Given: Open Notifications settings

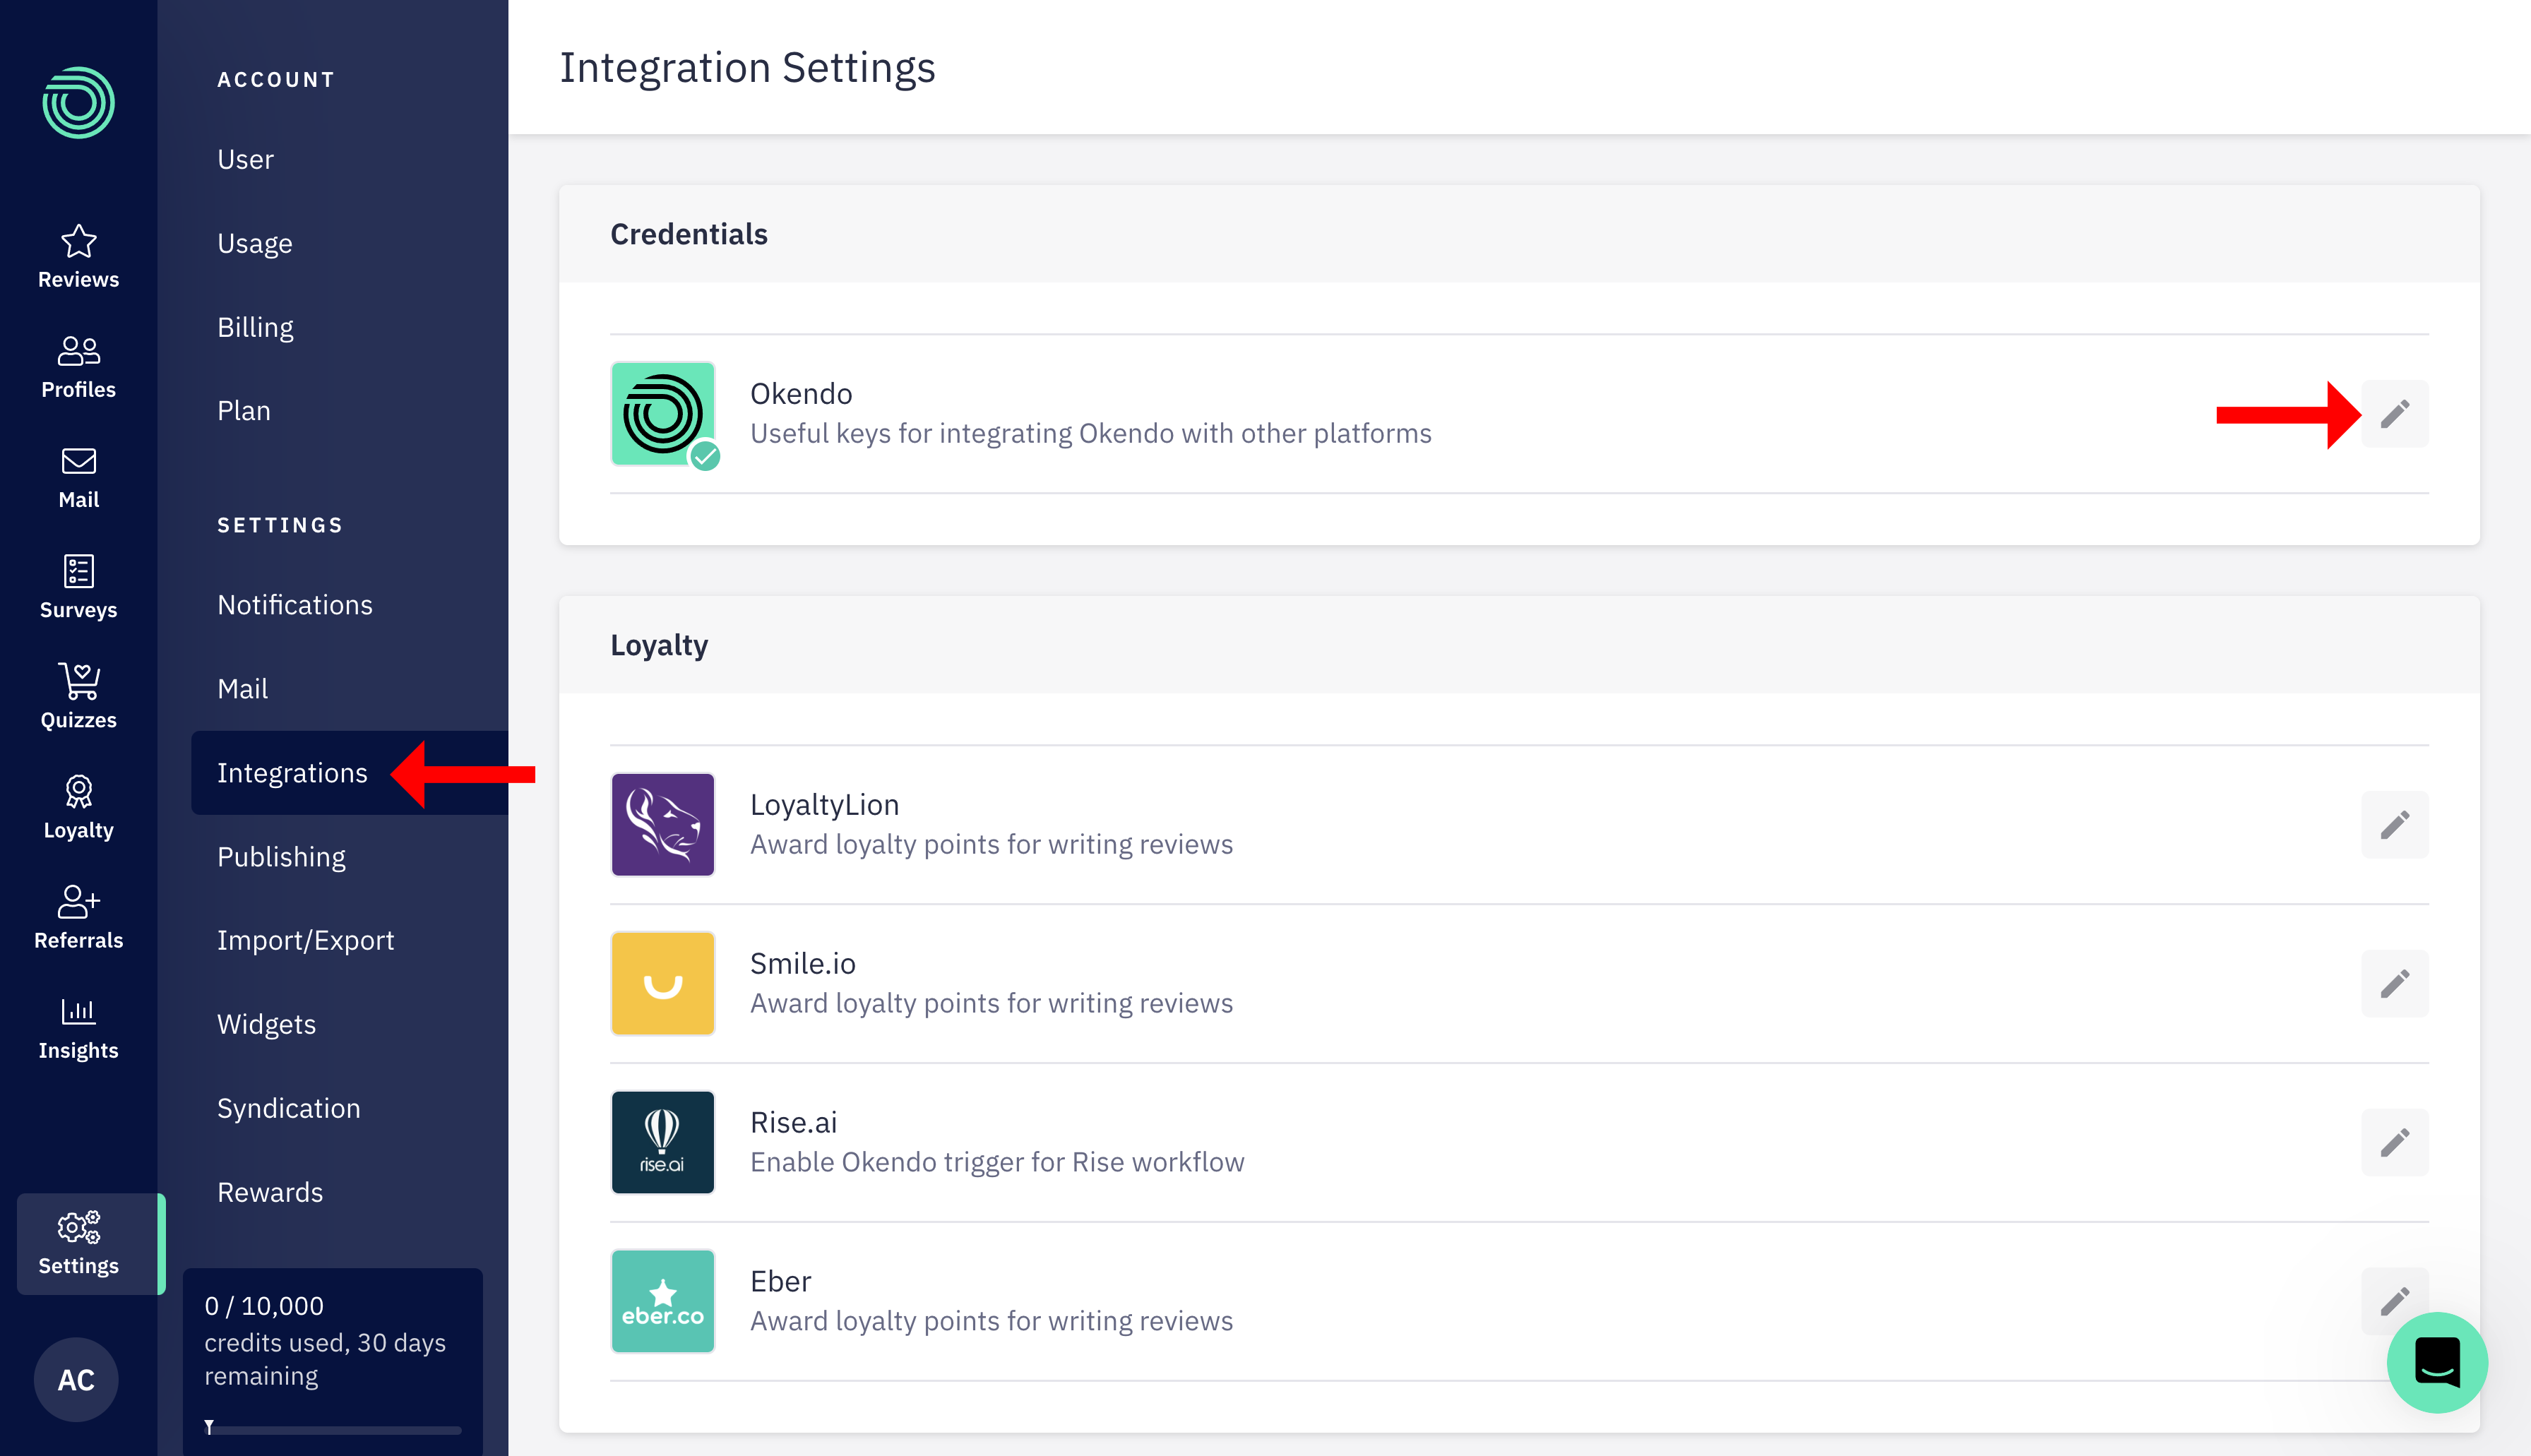Looking at the screenshot, I should point(294,604).
